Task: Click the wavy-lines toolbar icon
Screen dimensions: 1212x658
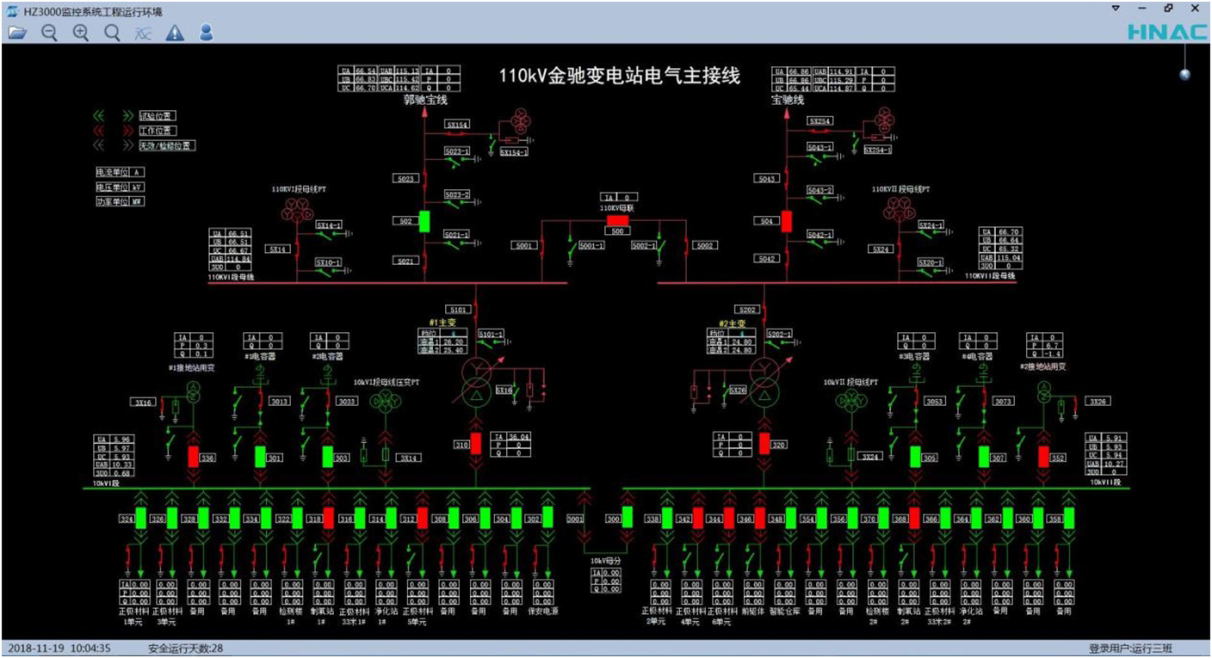Action: (143, 33)
